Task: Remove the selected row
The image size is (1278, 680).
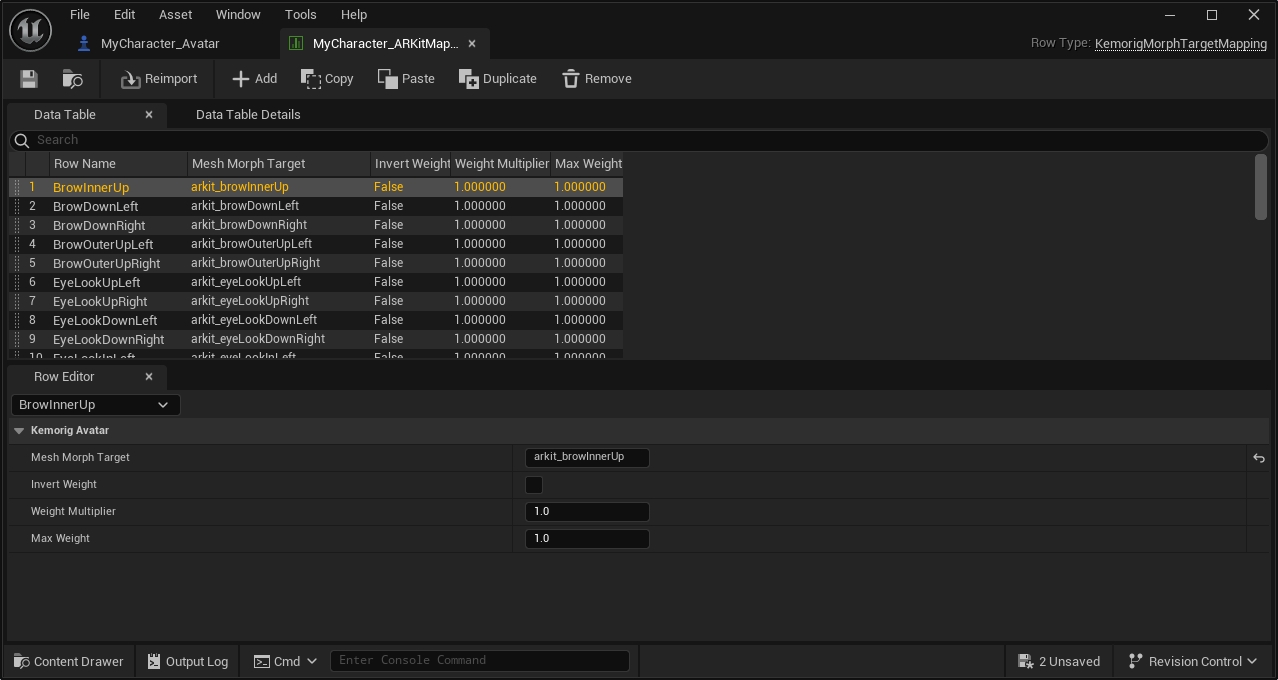Action: [596, 79]
